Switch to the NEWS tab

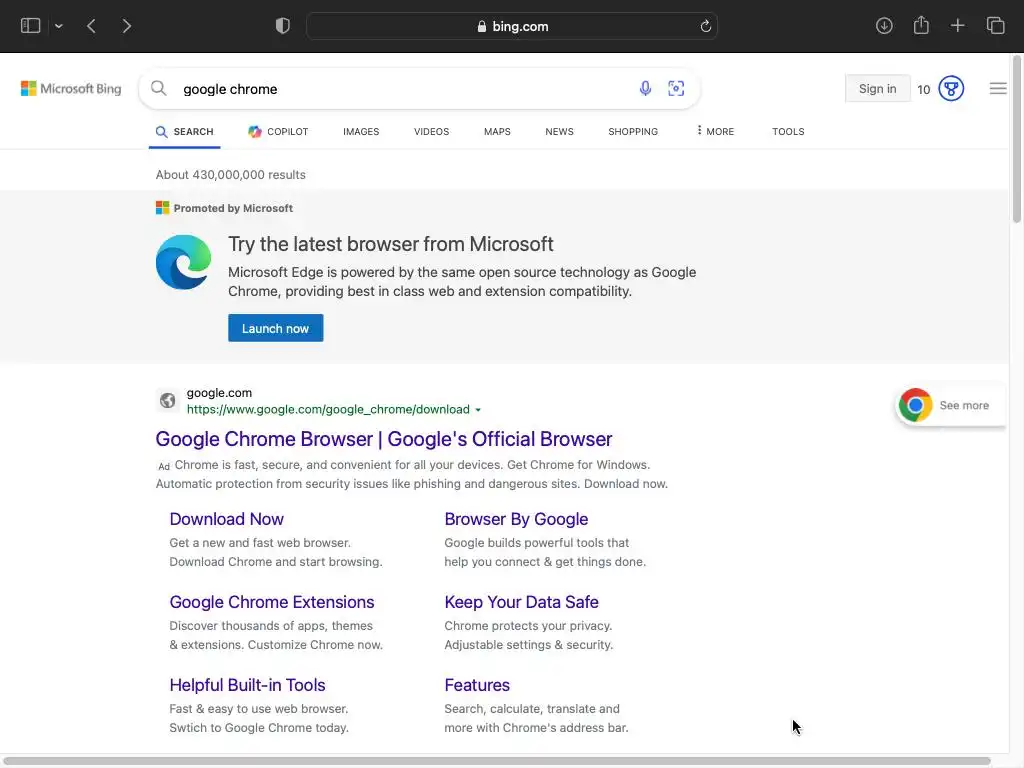[x=560, y=131]
